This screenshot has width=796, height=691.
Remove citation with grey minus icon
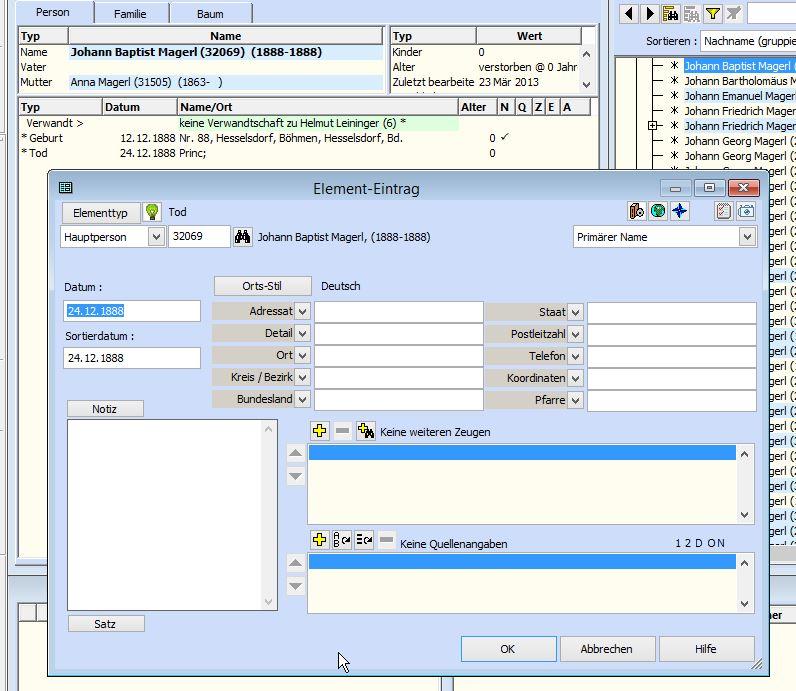386,540
